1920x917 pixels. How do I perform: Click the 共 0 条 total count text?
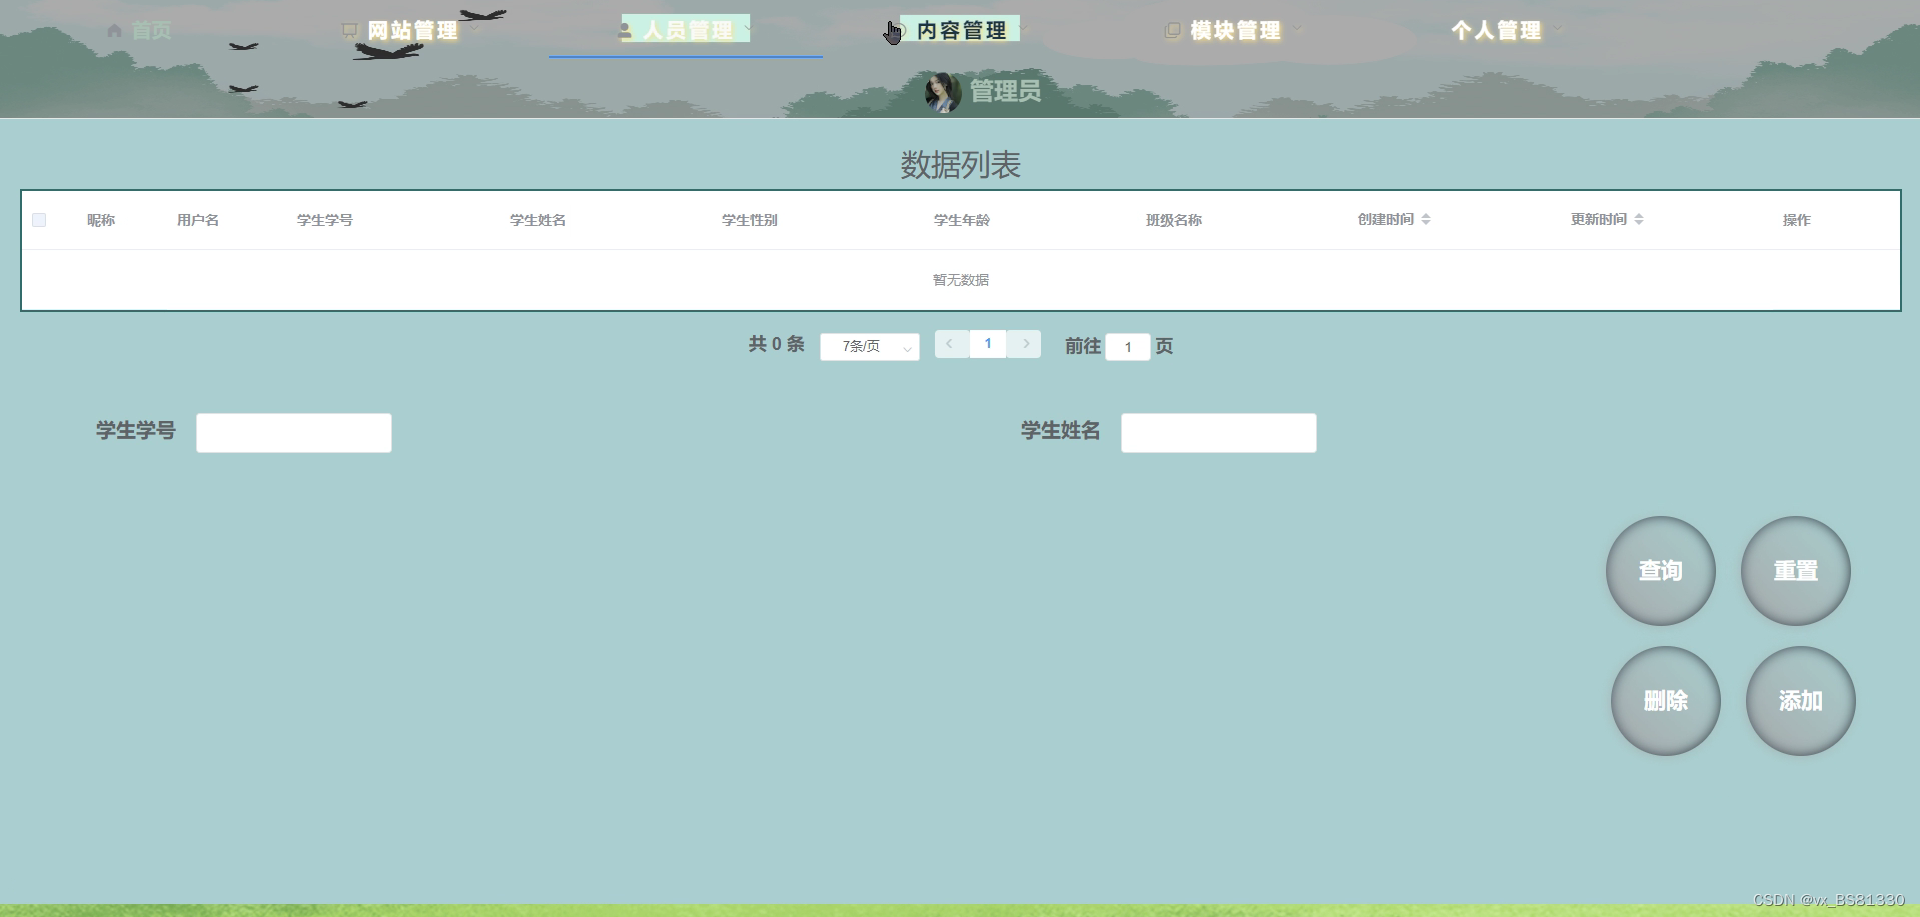tap(777, 344)
